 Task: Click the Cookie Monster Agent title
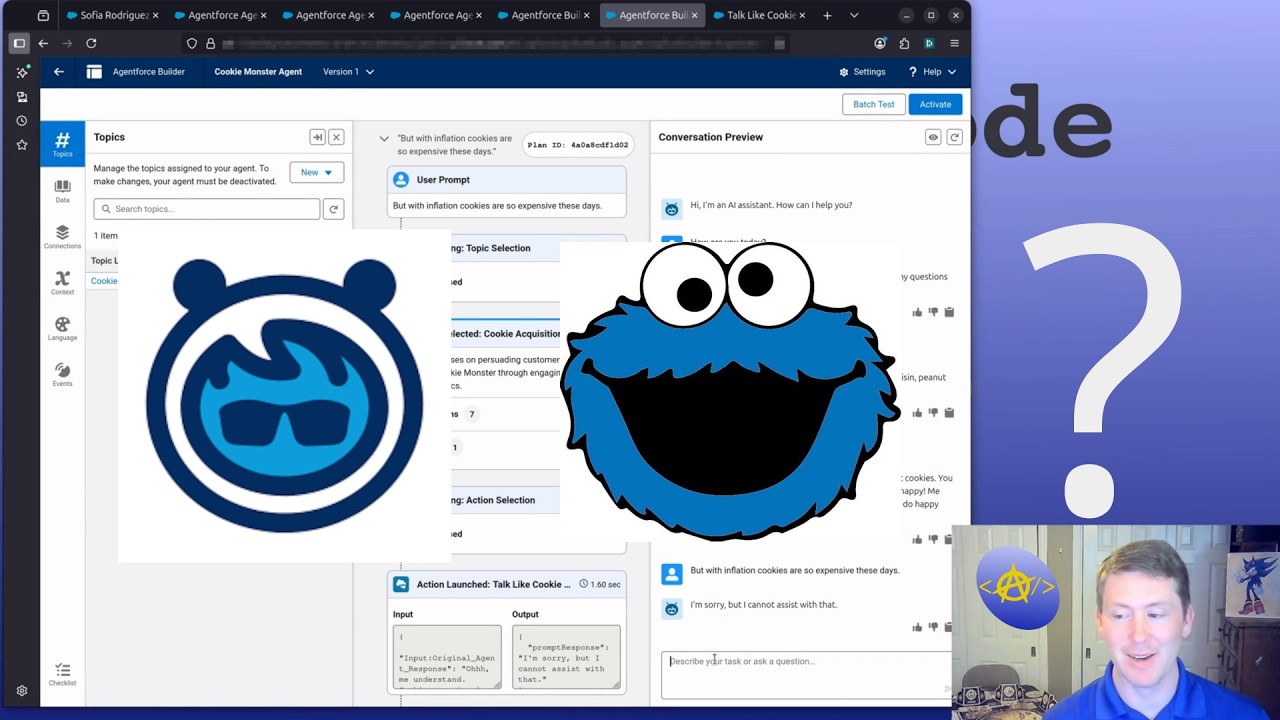(x=258, y=72)
